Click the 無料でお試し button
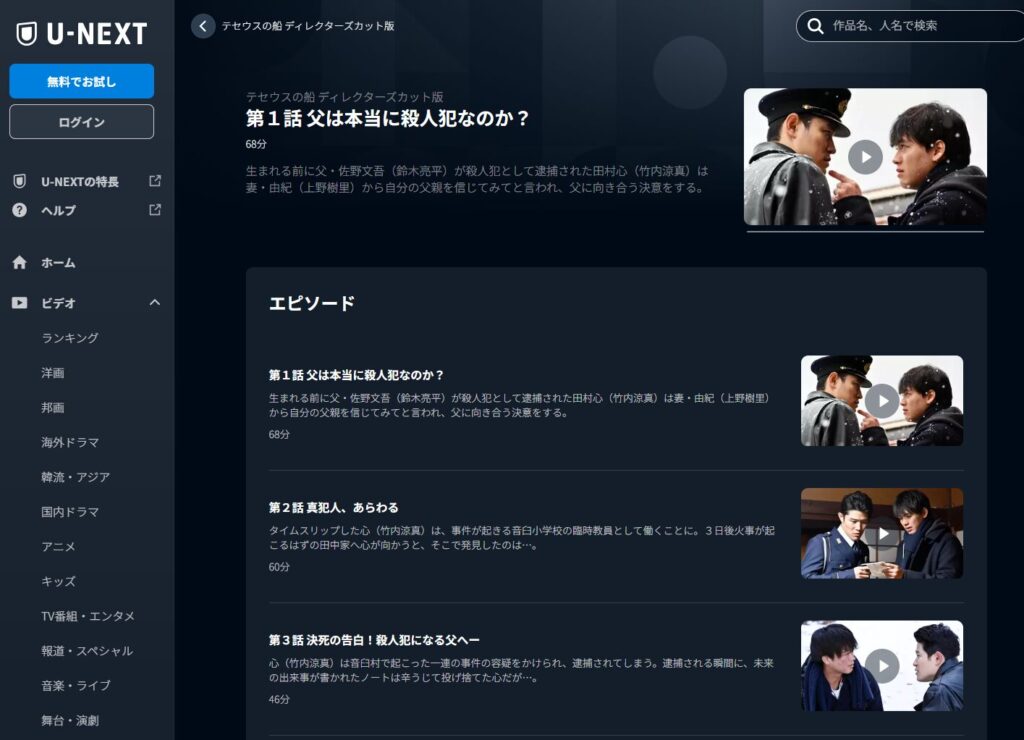The width and height of the screenshot is (1024, 740). [x=82, y=82]
